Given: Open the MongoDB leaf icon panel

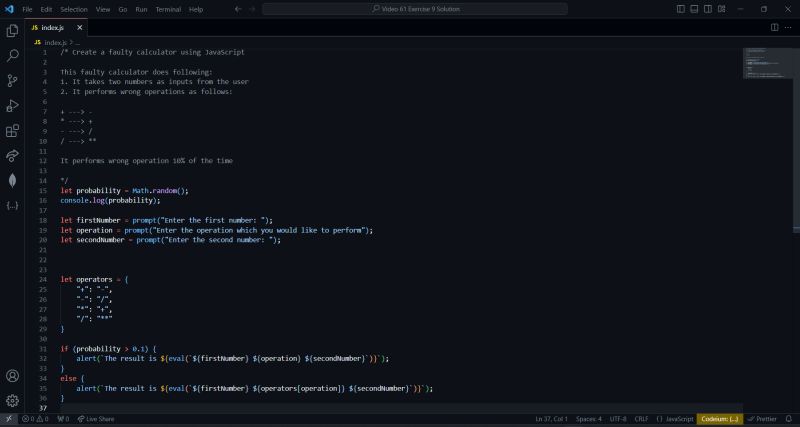Looking at the screenshot, I should [x=12, y=180].
